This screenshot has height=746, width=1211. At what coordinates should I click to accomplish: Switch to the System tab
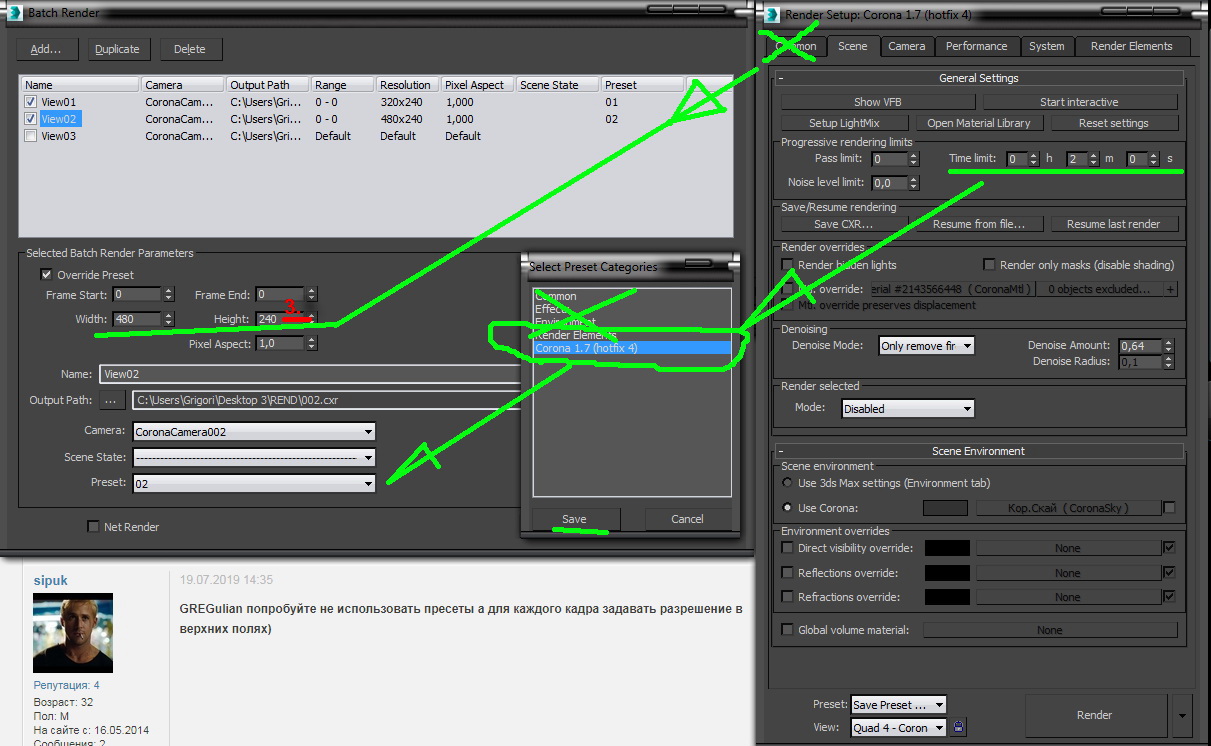click(x=1047, y=46)
